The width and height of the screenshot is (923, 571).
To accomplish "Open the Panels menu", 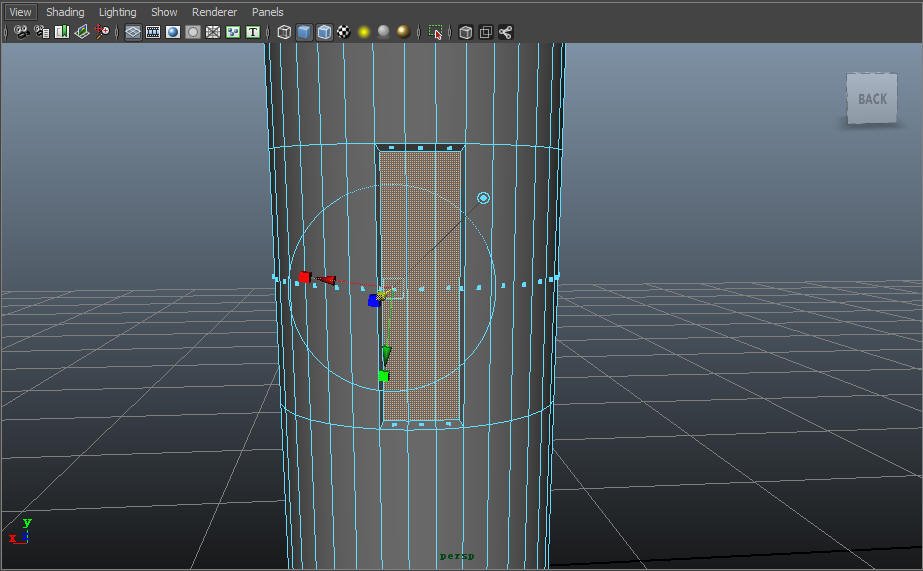I will tap(267, 12).
